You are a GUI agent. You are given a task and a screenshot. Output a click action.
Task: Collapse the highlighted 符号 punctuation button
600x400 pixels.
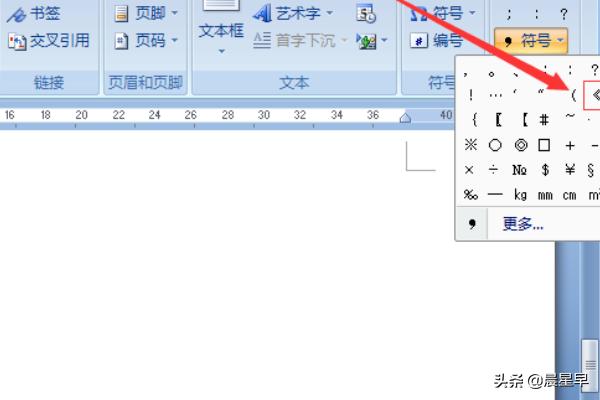coord(531,41)
